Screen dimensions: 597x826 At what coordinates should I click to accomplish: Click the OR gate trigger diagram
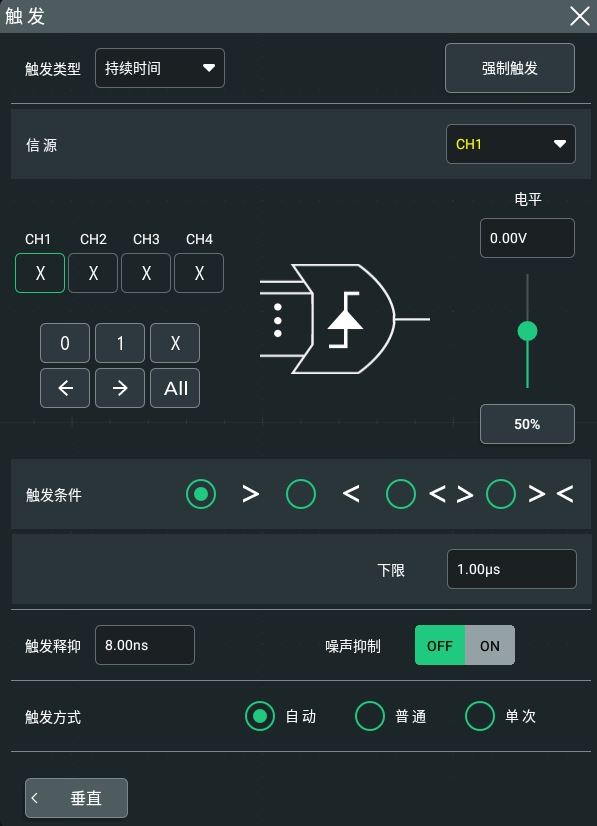click(345, 319)
